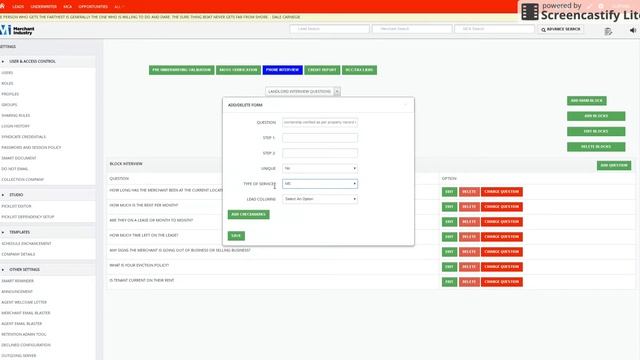Click the Add Question button

coord(614,165)
